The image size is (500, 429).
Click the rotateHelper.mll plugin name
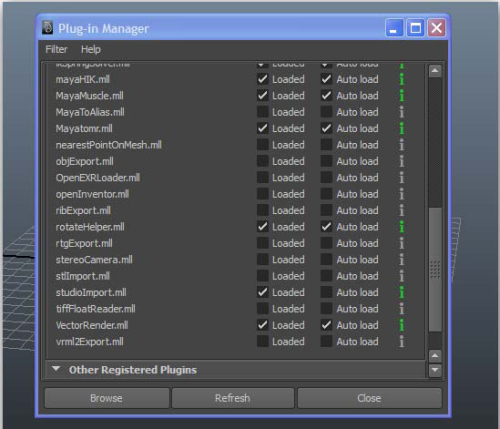click(90, 227)
